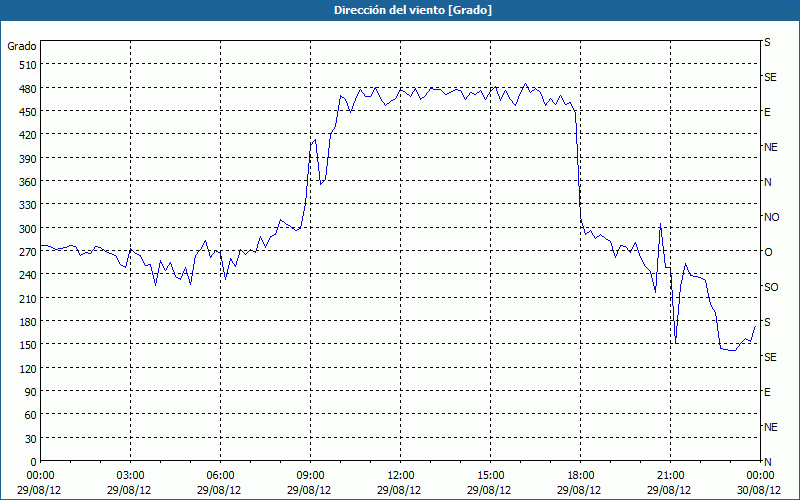Select the 18:00 time axis label
The height and width of the screenshot is (500, 800).
[581, 476]
